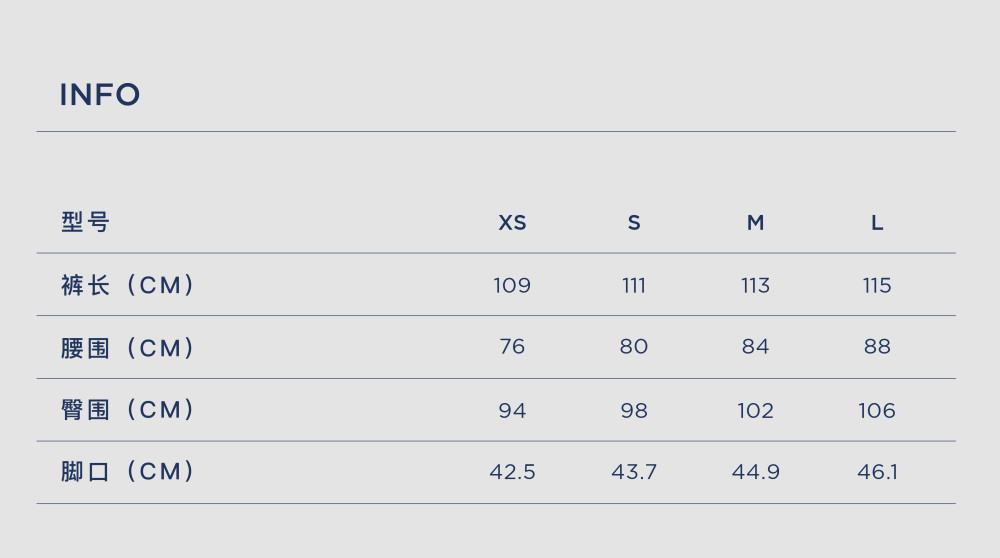Click the 115 pants length value
Screen dimensions: 1000x558
click(877, 285)
